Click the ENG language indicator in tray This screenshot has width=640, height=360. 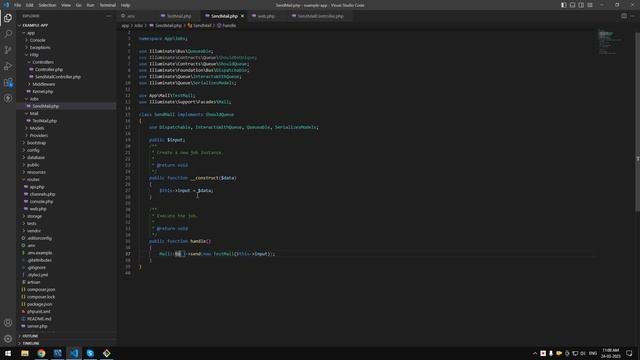(593, 353)
